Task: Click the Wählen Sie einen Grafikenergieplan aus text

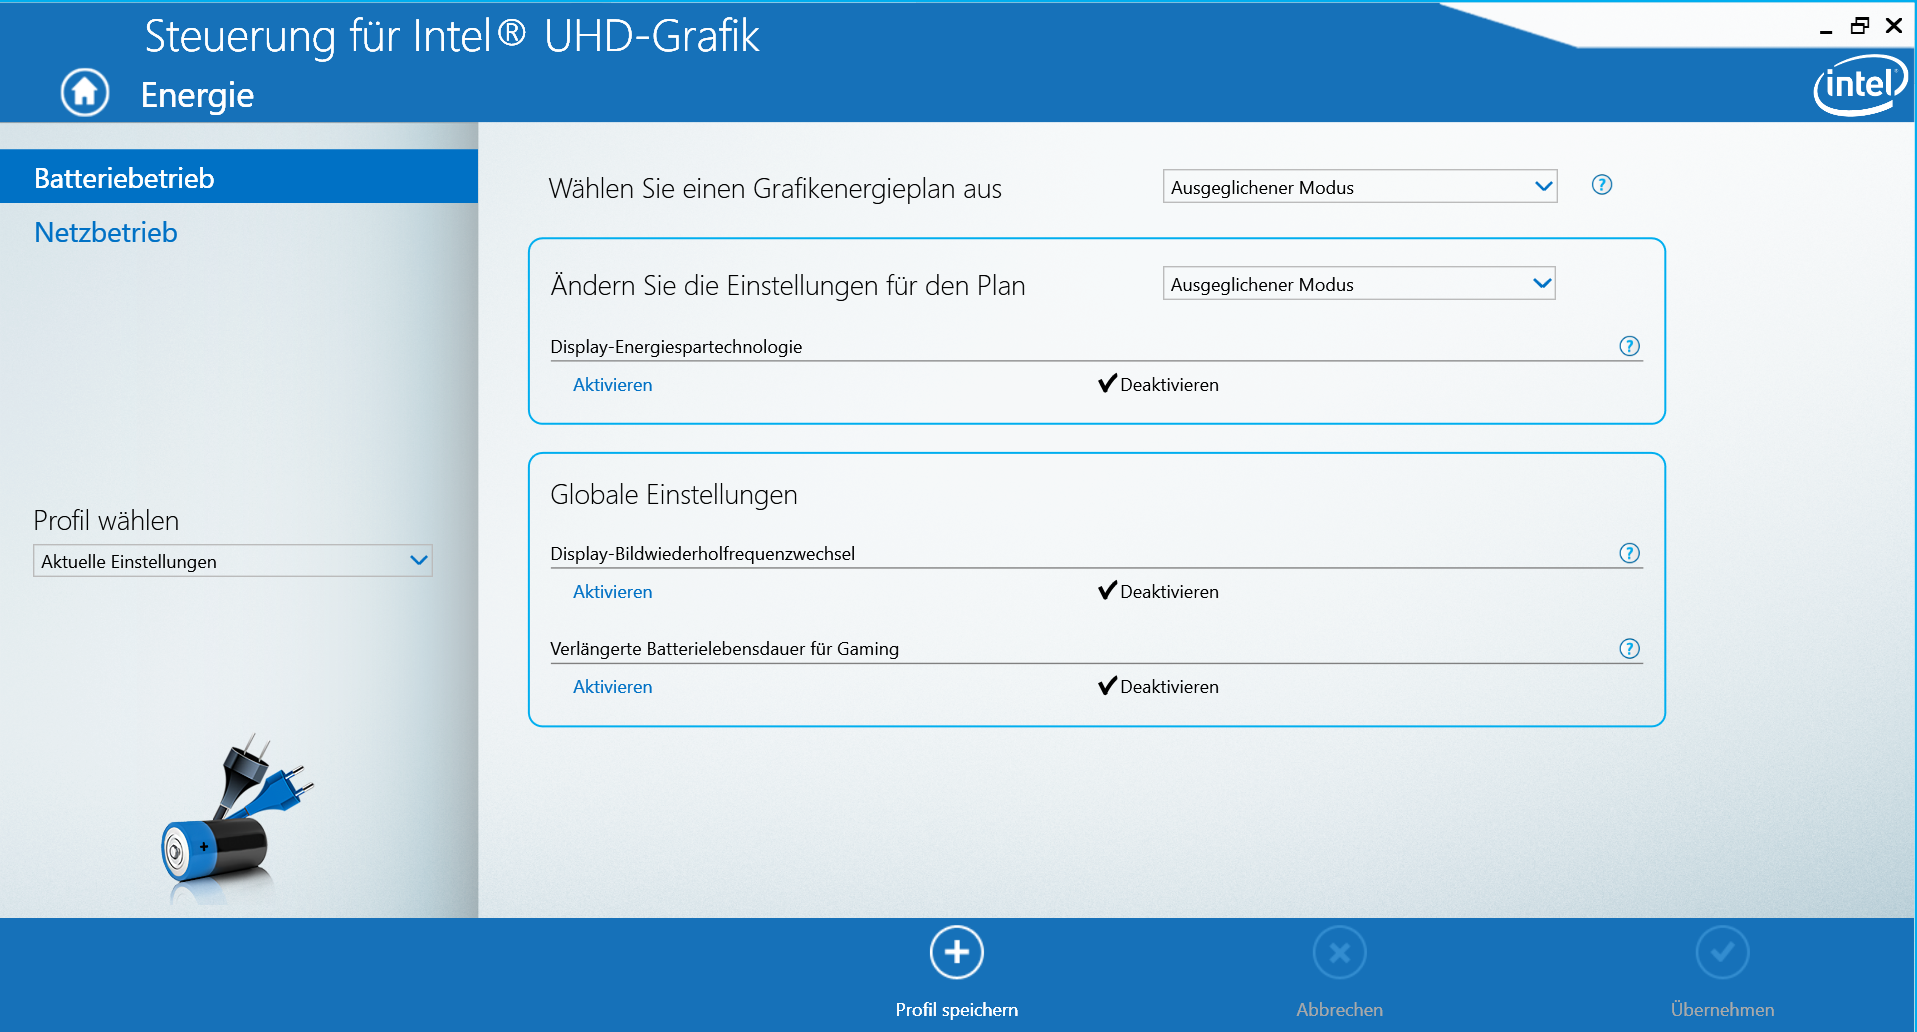Action: coord(775,189)
